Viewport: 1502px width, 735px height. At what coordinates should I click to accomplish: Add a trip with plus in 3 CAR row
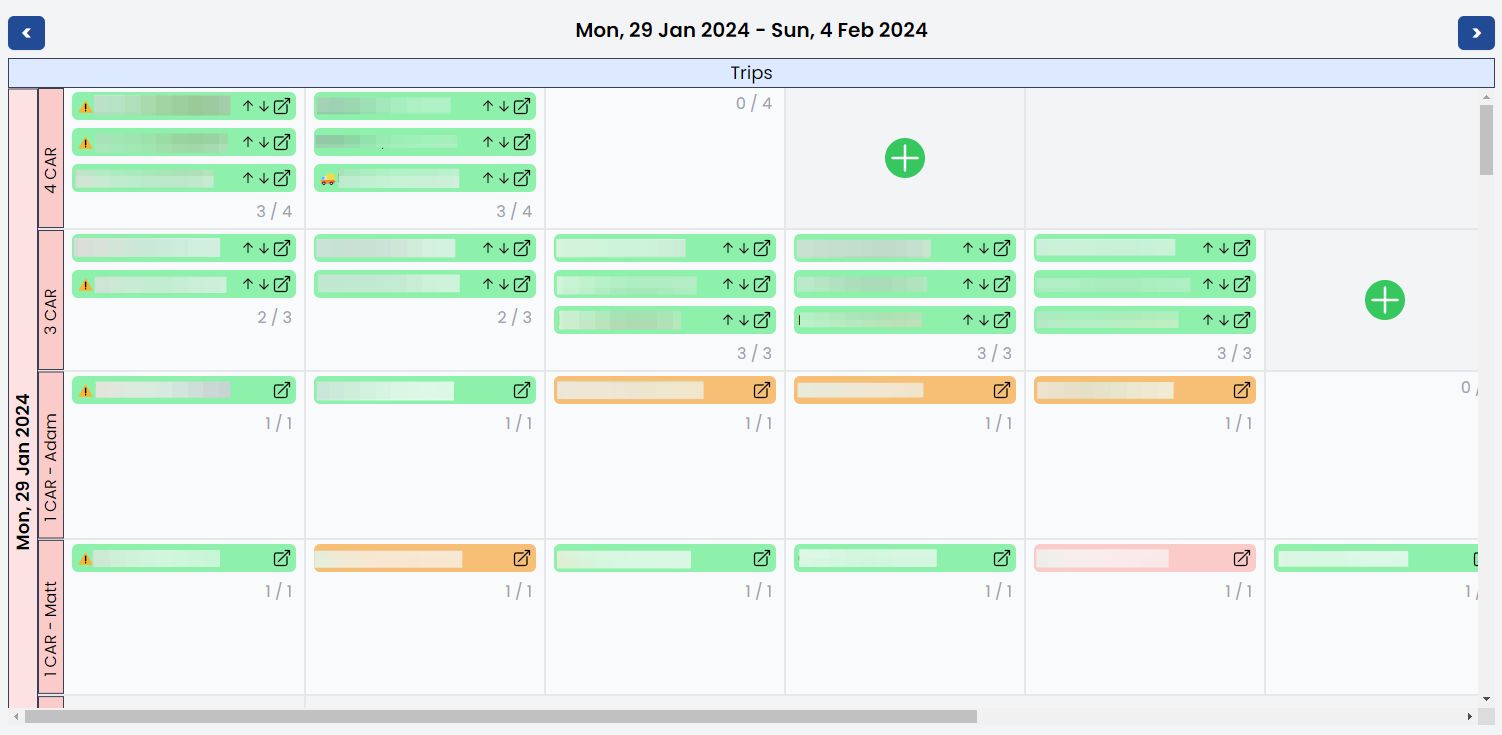pos(1385,300)
